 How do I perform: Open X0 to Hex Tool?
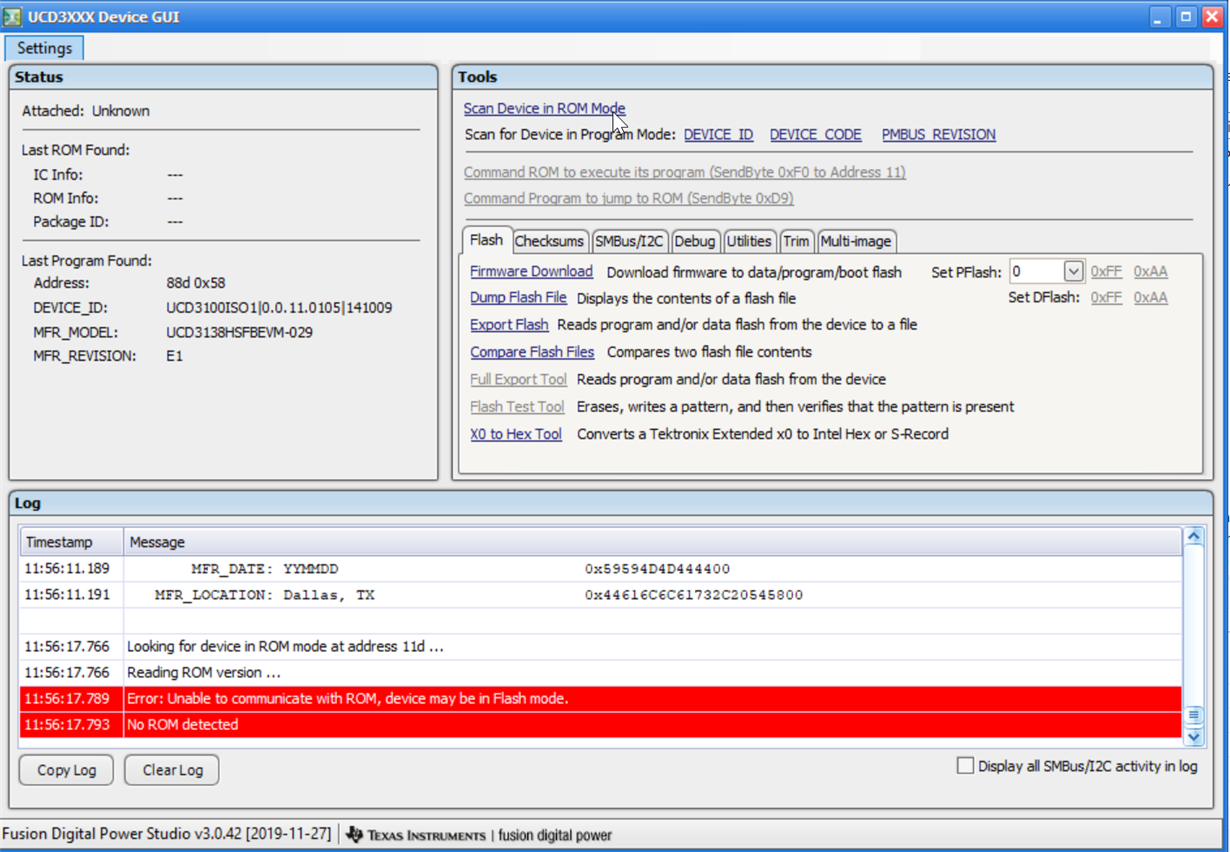coord(516,434)
